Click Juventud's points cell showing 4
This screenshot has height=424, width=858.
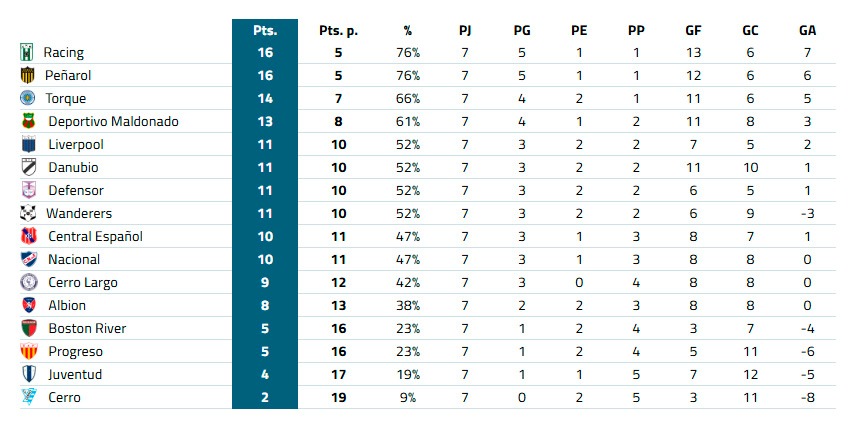coord(265,374)
